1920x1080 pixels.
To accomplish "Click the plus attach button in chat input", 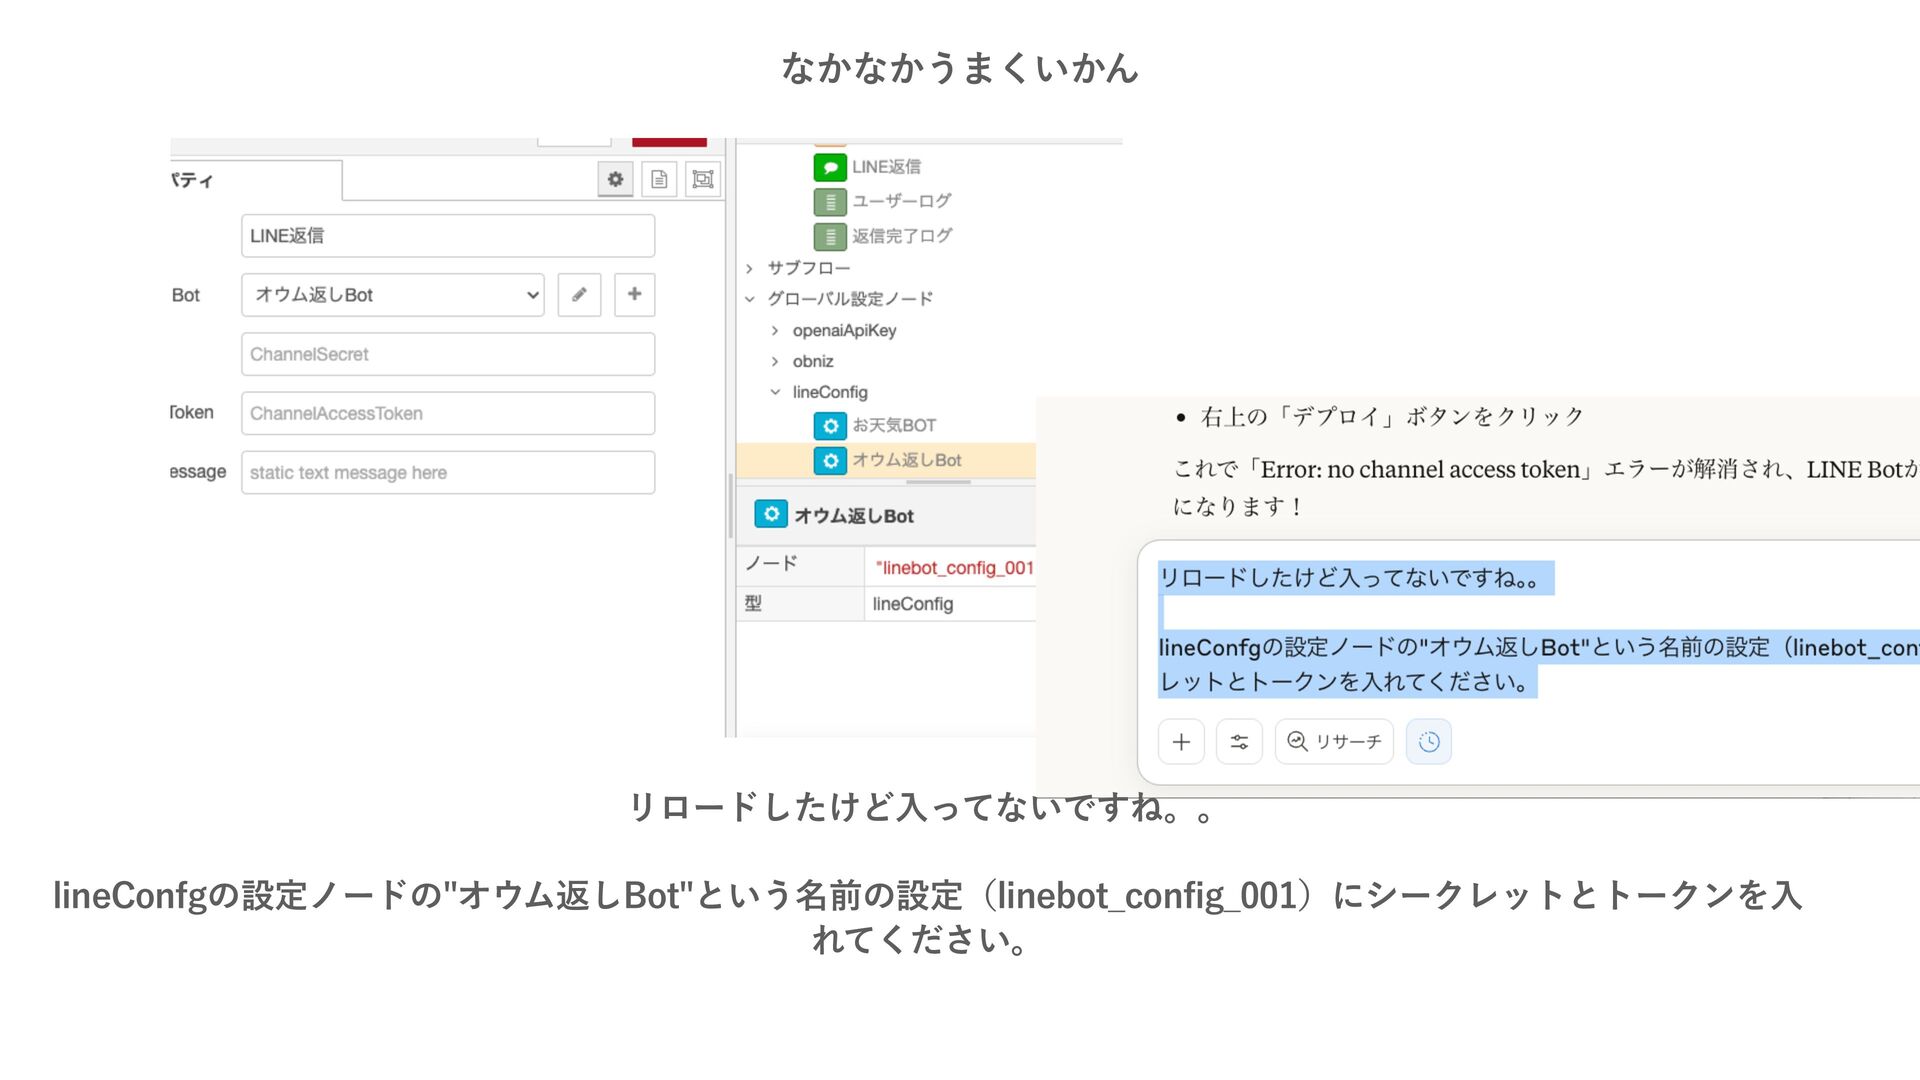I will coord(1181,742).
